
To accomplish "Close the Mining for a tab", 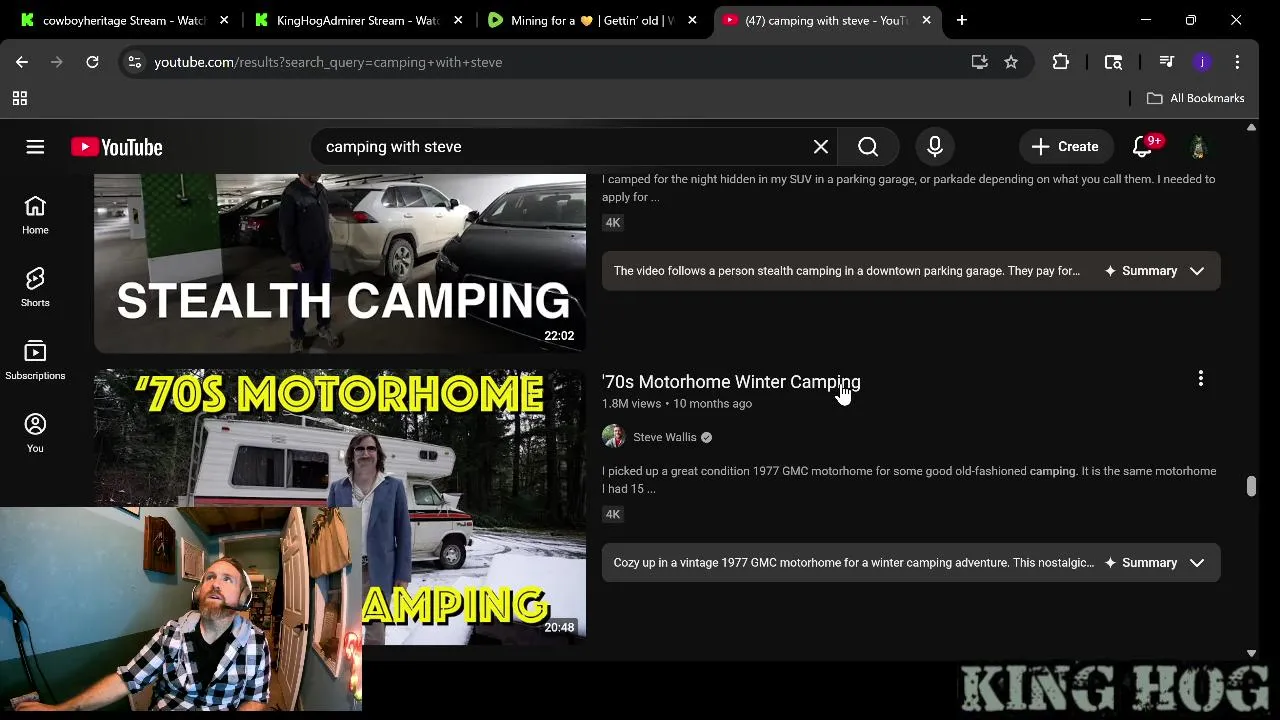I will [x=692, y=20].
